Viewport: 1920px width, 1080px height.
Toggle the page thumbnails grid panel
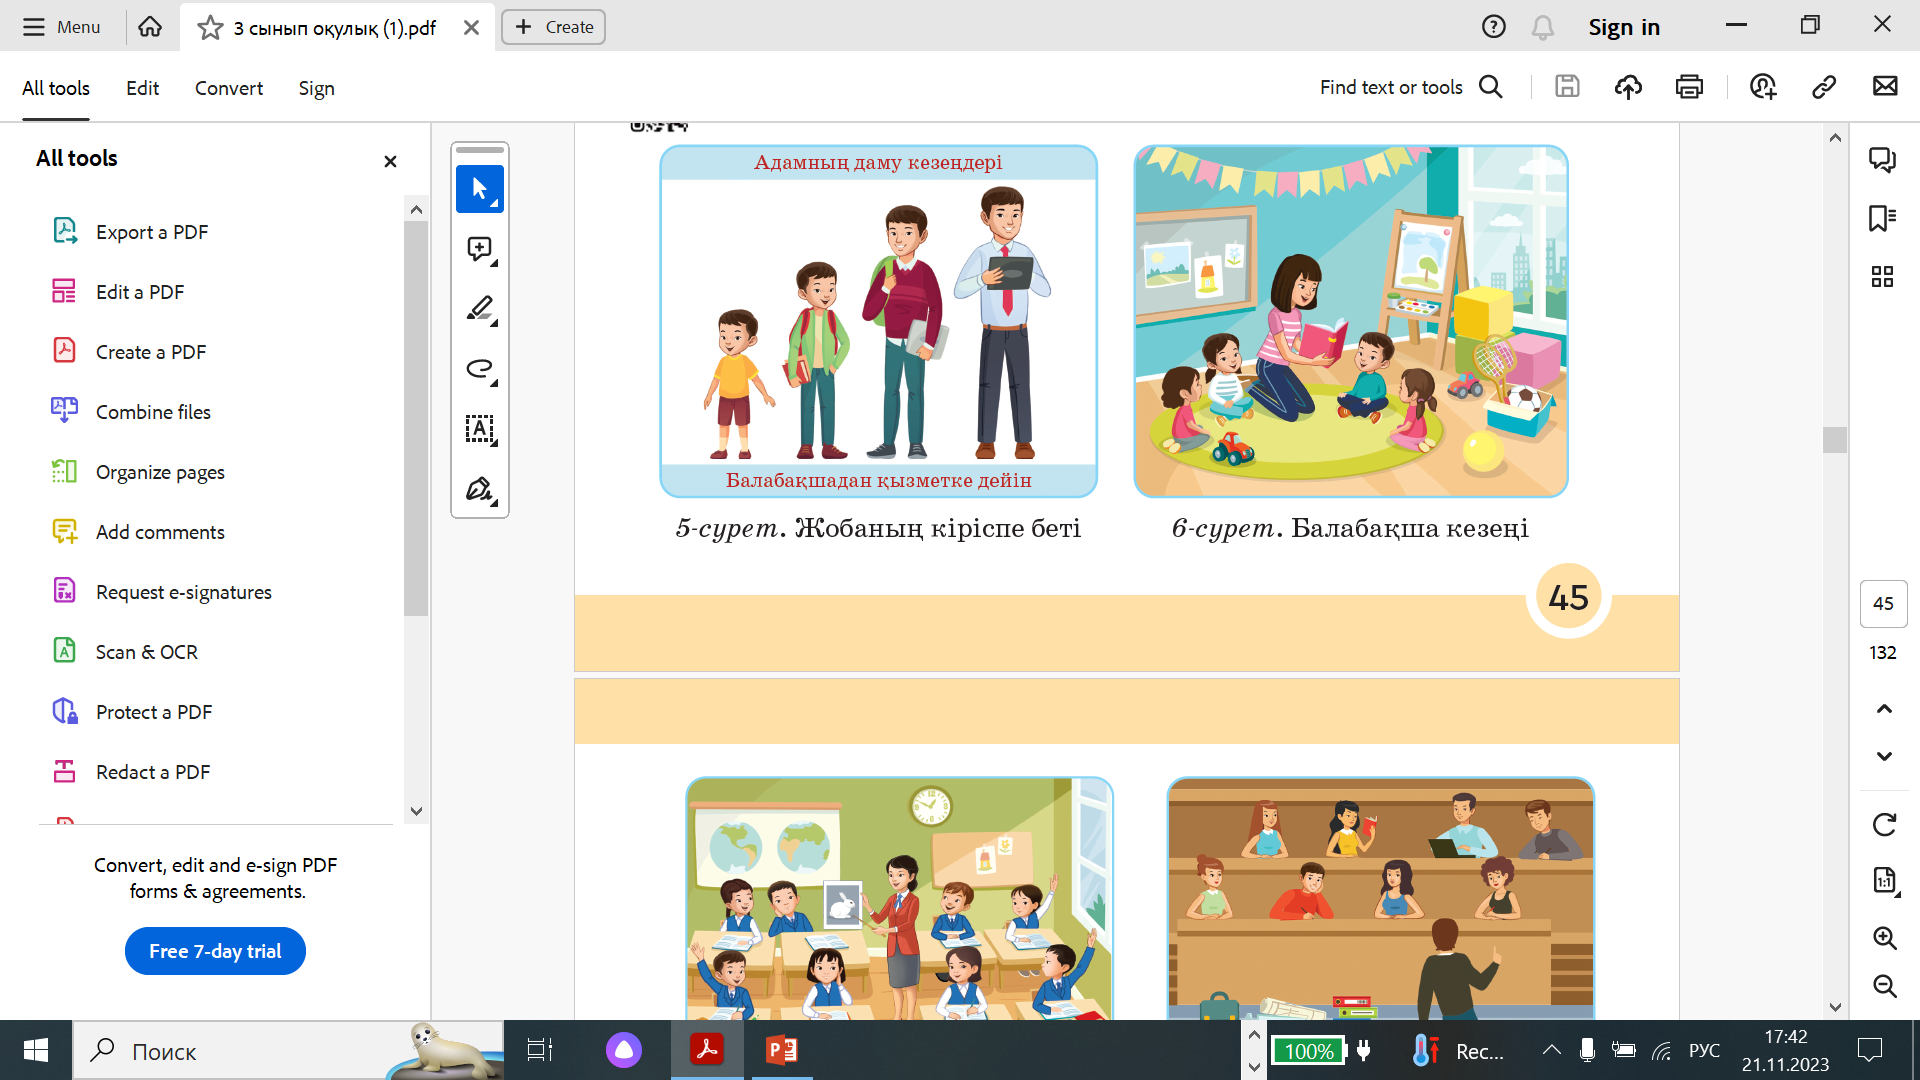(1882, 277)
